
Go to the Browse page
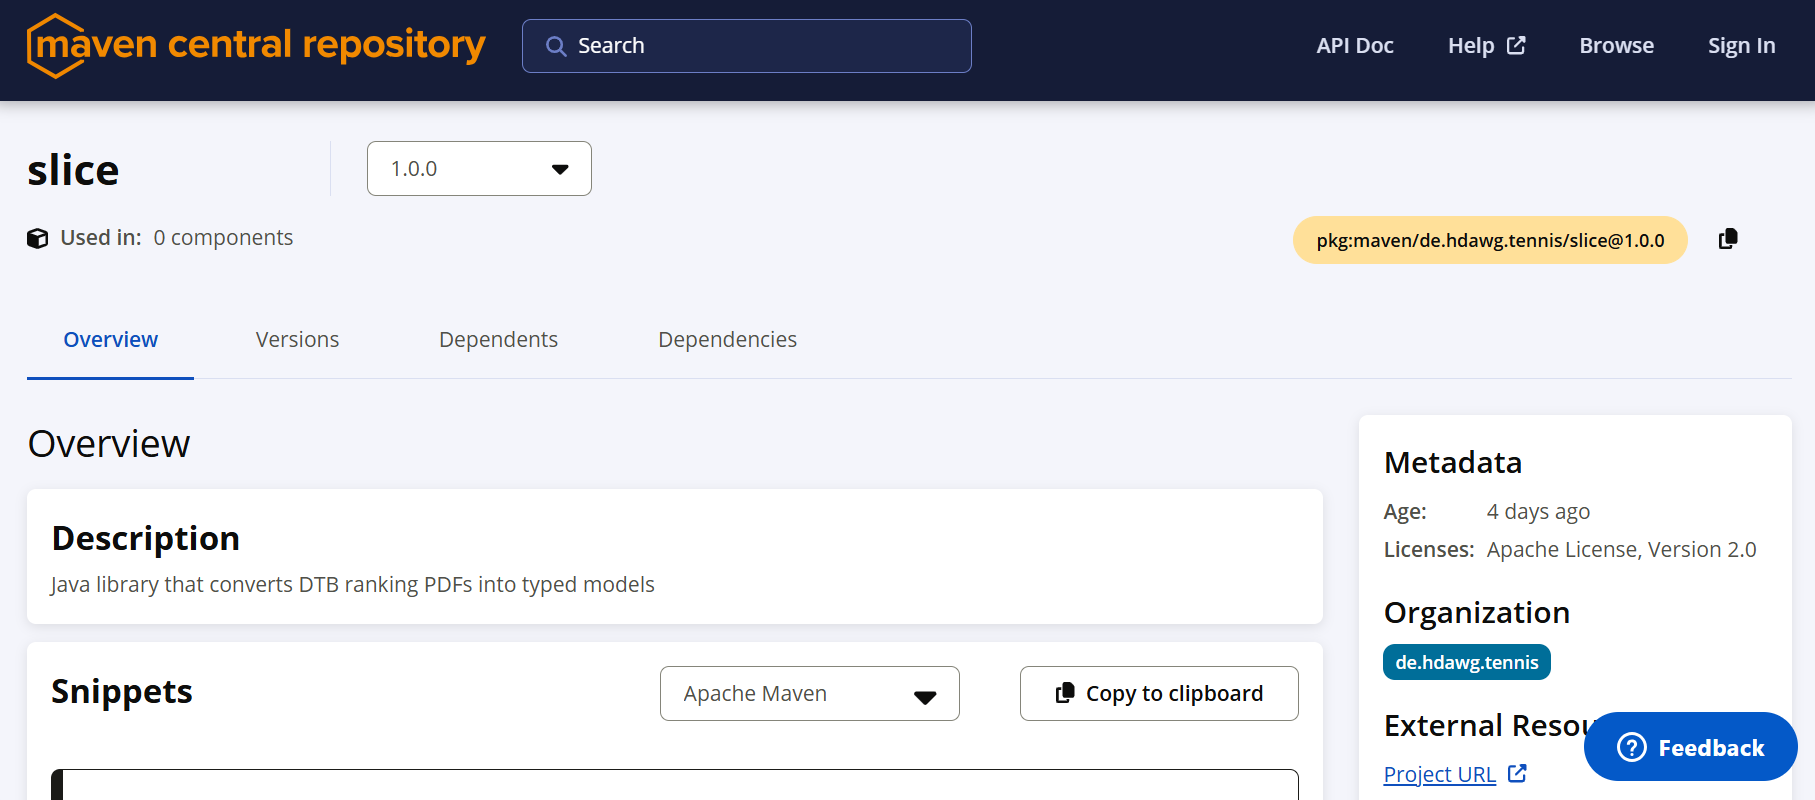pos(1616,46)
